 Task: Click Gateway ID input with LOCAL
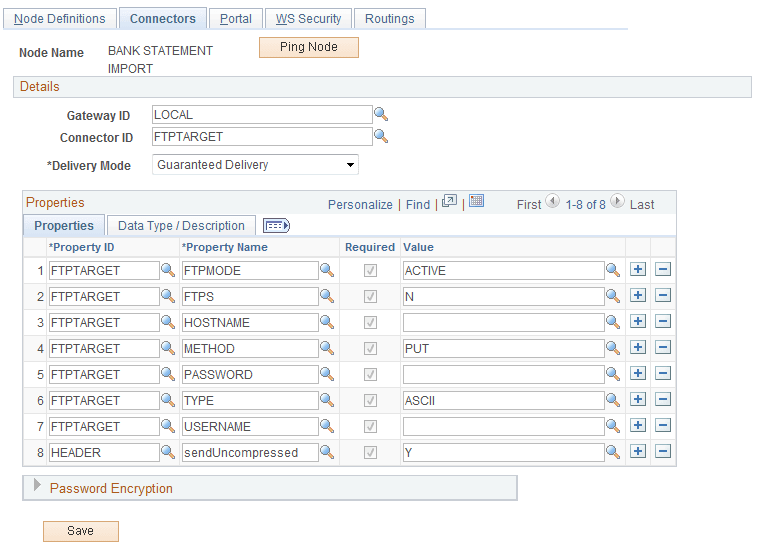262,115
